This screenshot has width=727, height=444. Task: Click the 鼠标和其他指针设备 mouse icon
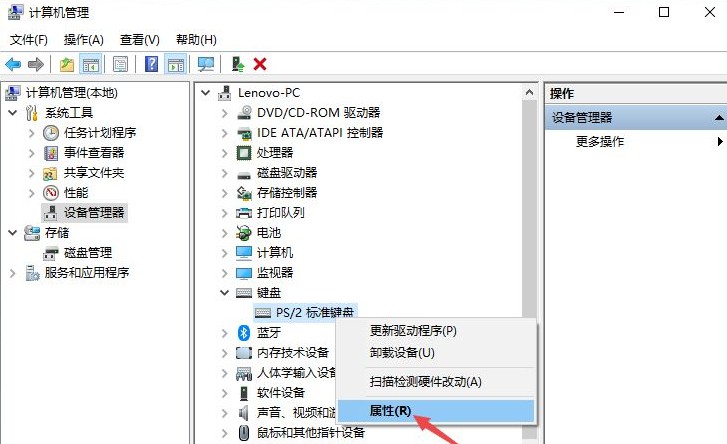tap(244, 433)
